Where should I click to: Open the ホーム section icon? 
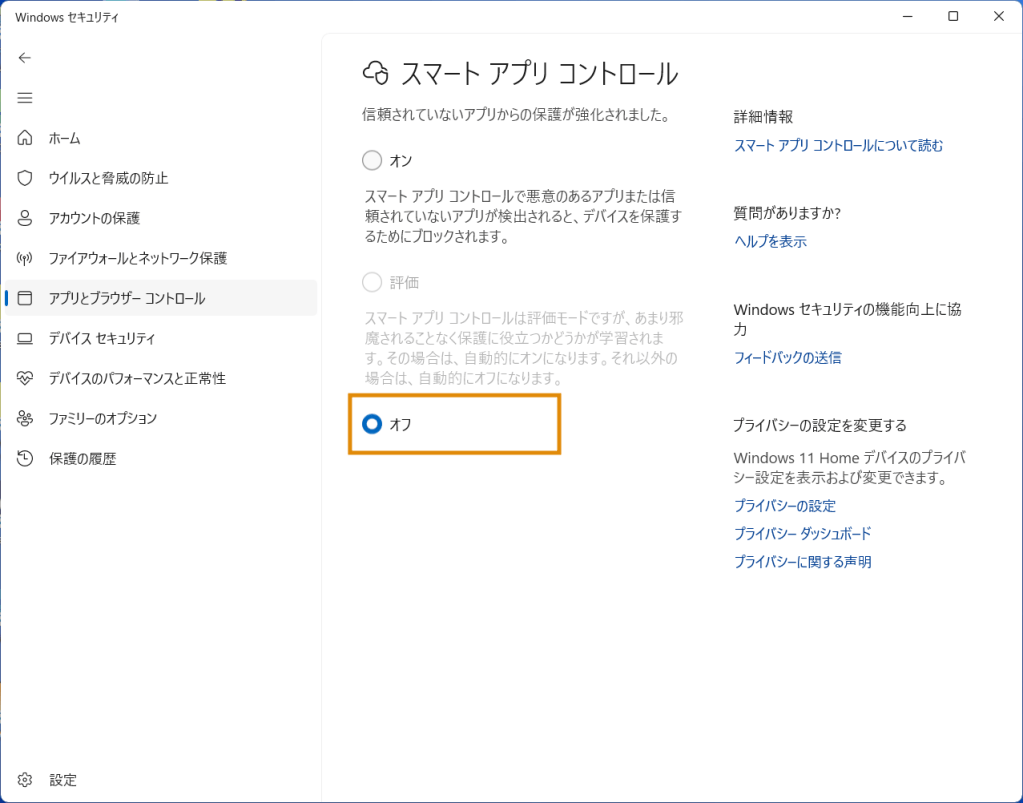tap(24, 138)
